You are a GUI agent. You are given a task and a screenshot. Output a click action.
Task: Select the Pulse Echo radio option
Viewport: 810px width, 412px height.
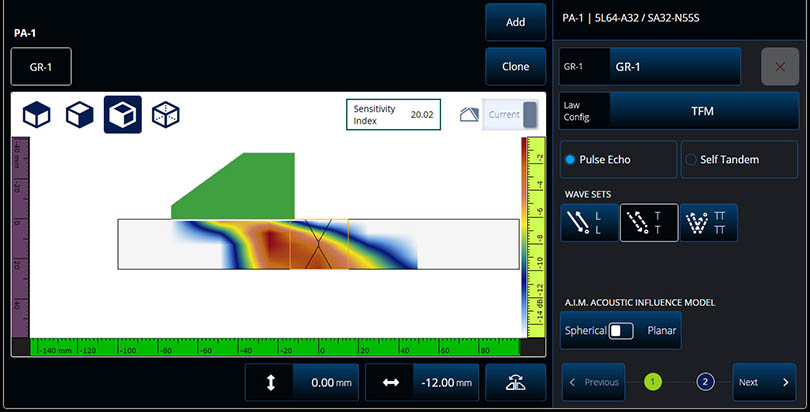(616, 159)
